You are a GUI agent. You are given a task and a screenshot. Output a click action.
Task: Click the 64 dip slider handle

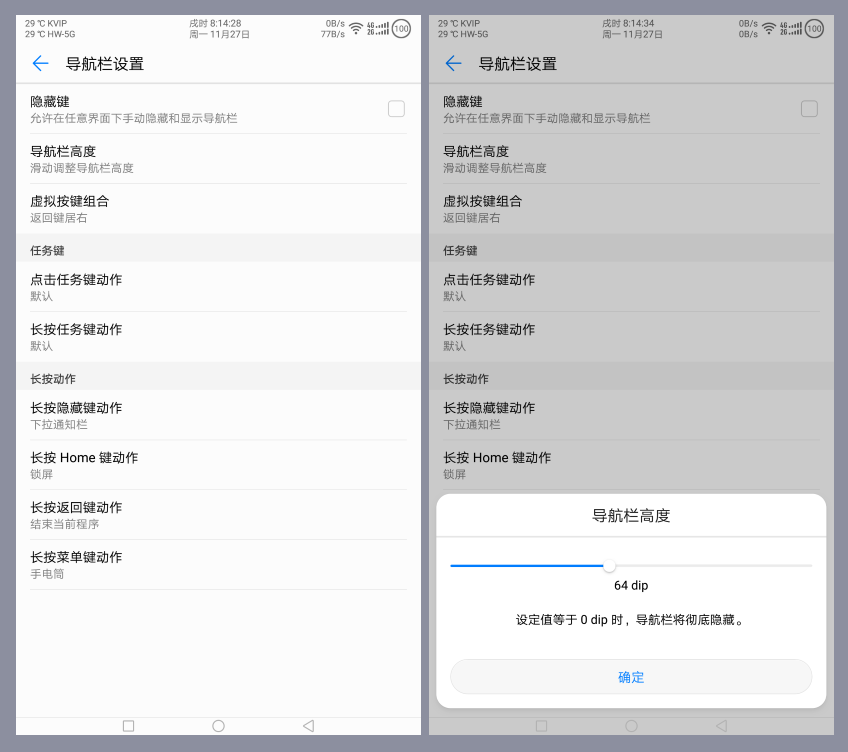[x=609, y=566]
